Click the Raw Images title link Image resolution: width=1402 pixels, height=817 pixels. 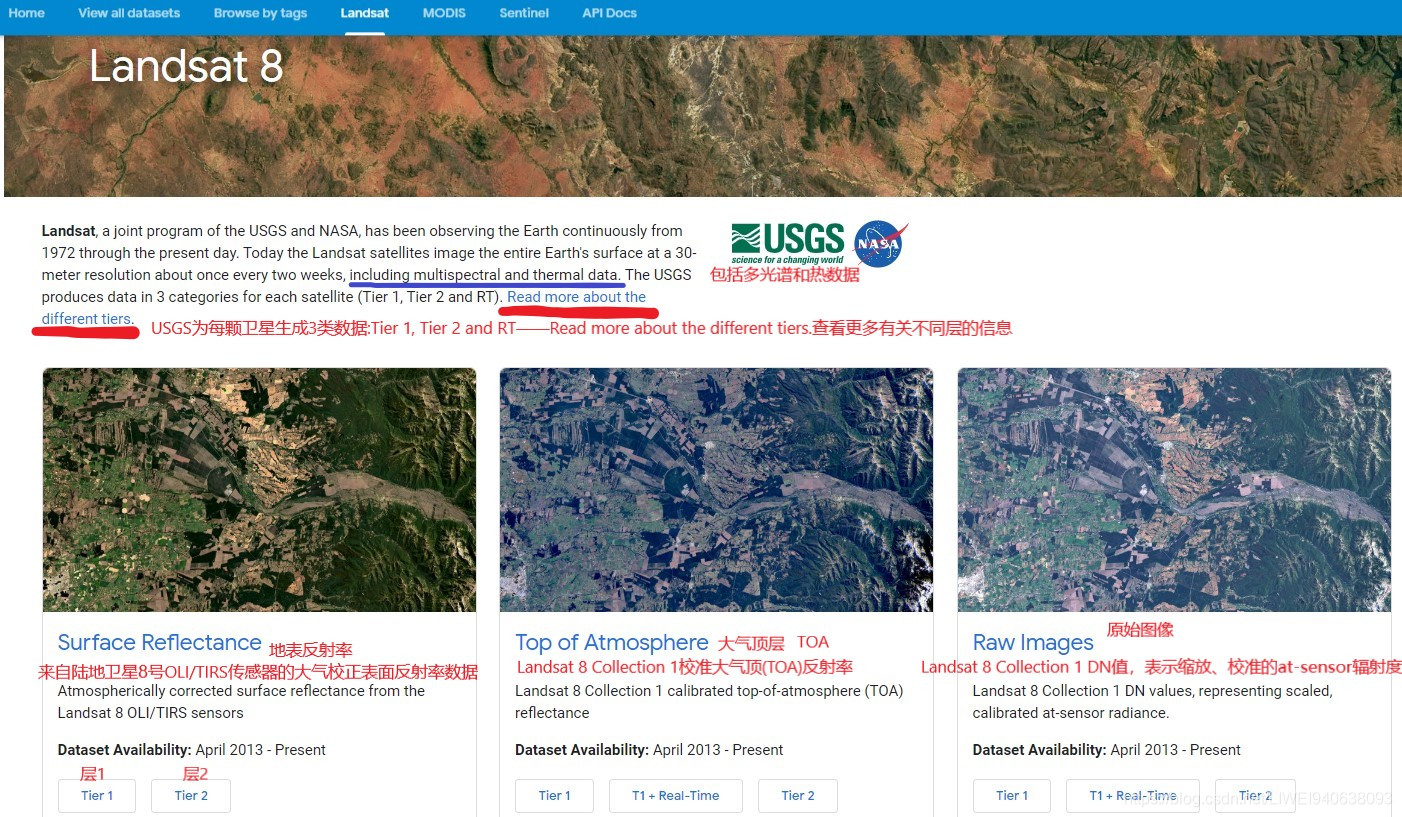(1033, 643)
